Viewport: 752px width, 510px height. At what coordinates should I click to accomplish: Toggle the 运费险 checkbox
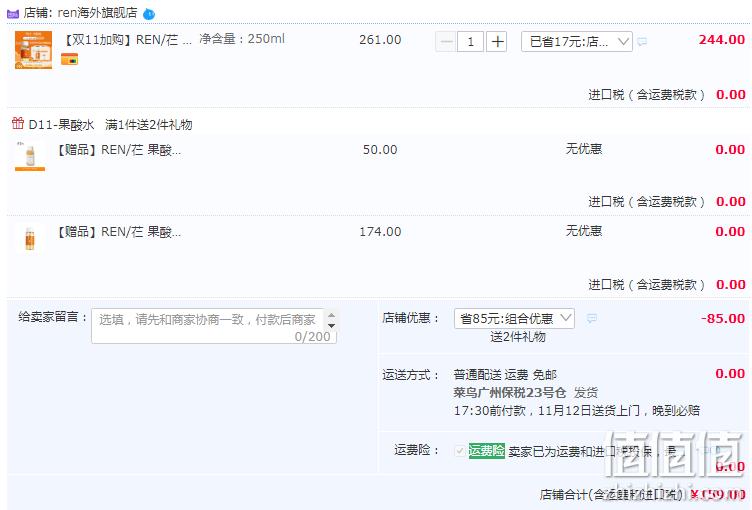pos(459,451)
